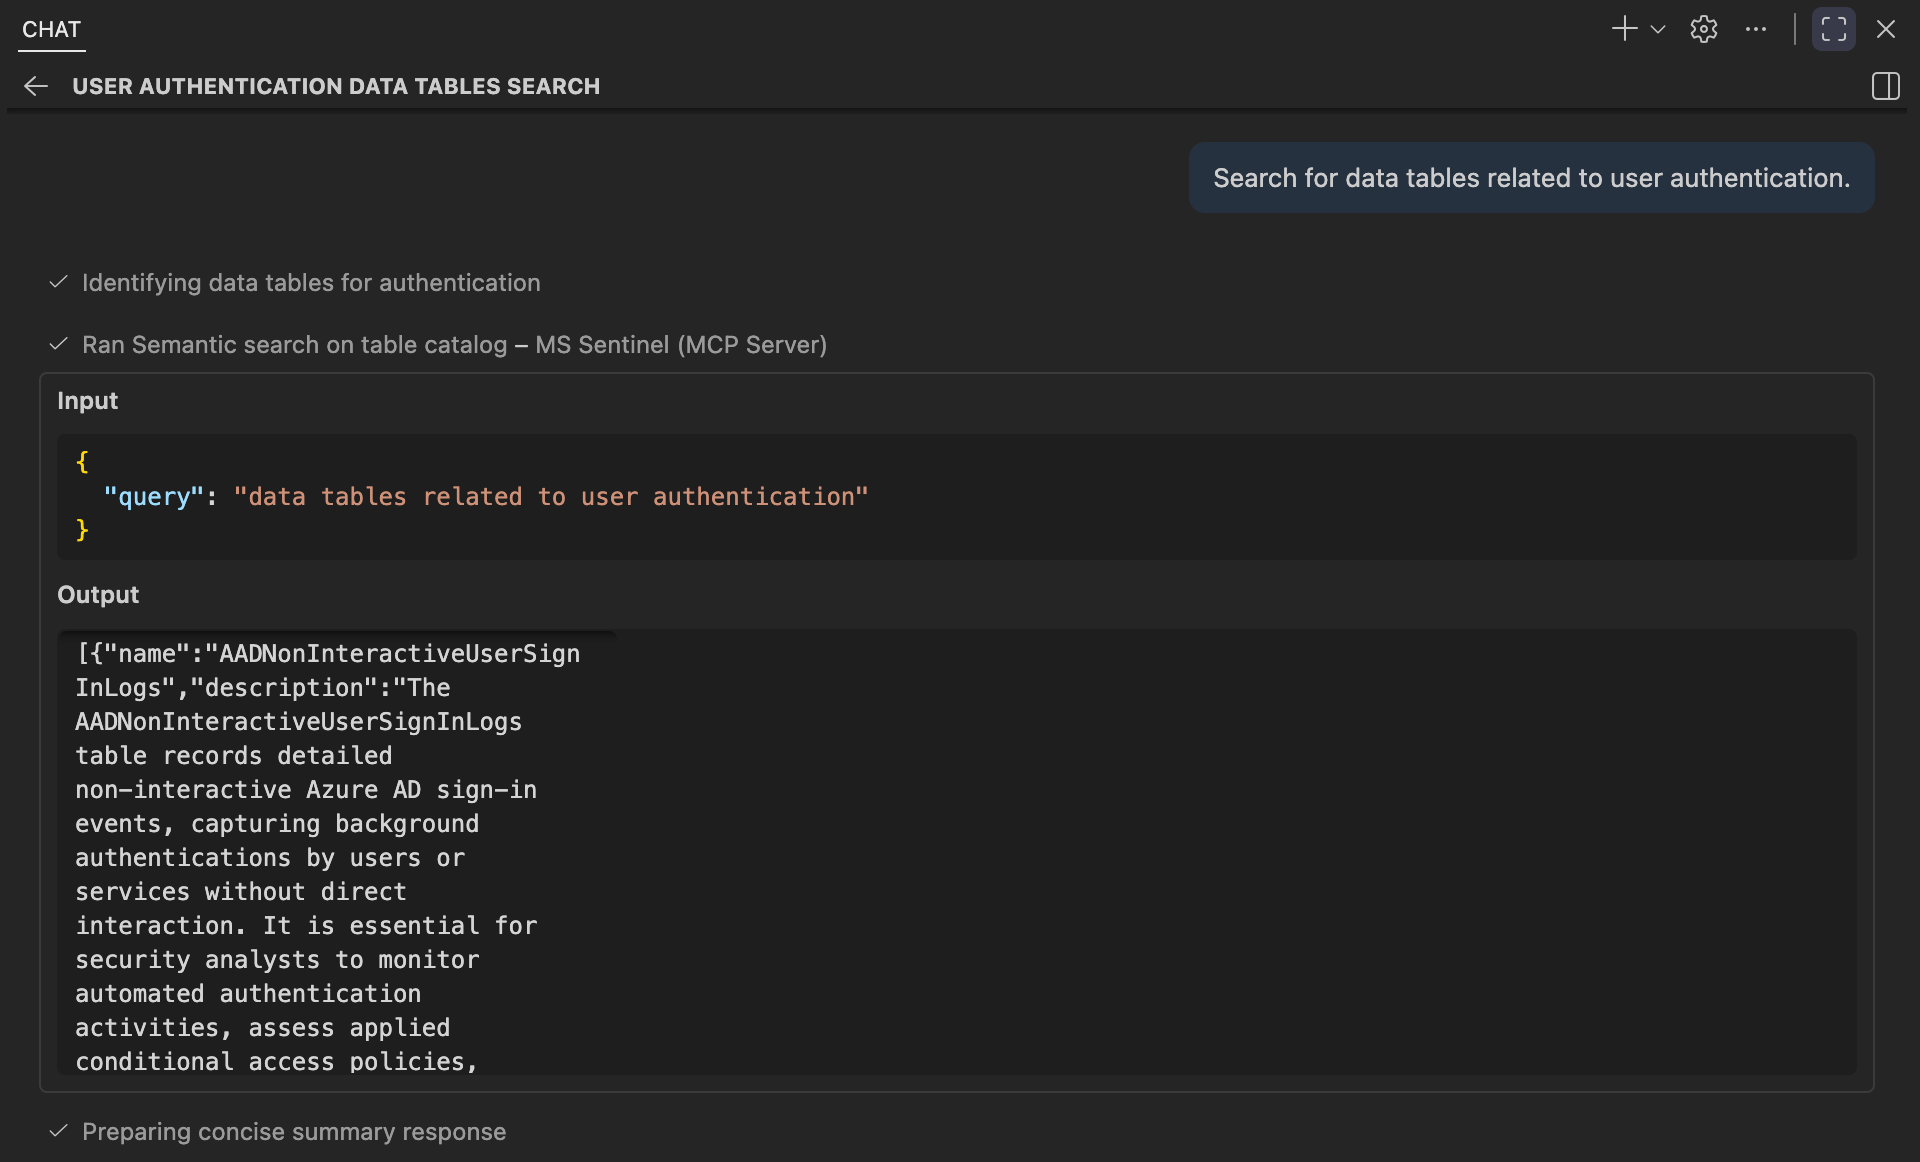Click checkmark icon beside 'Ran Semantic search'
1920x1162 pixels.
59,345
